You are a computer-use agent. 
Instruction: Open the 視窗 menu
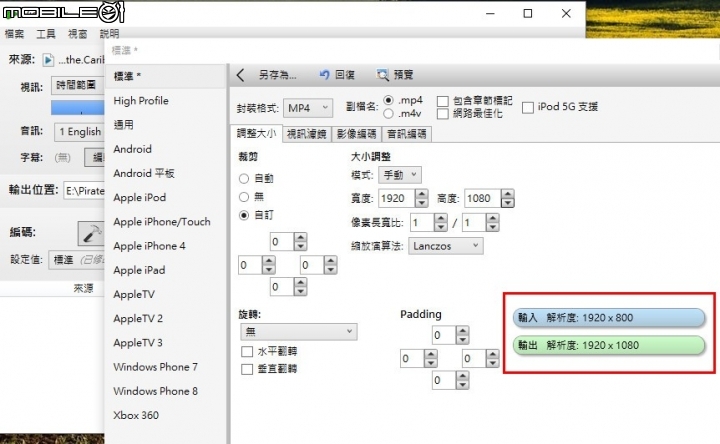(x=78, y=34)
